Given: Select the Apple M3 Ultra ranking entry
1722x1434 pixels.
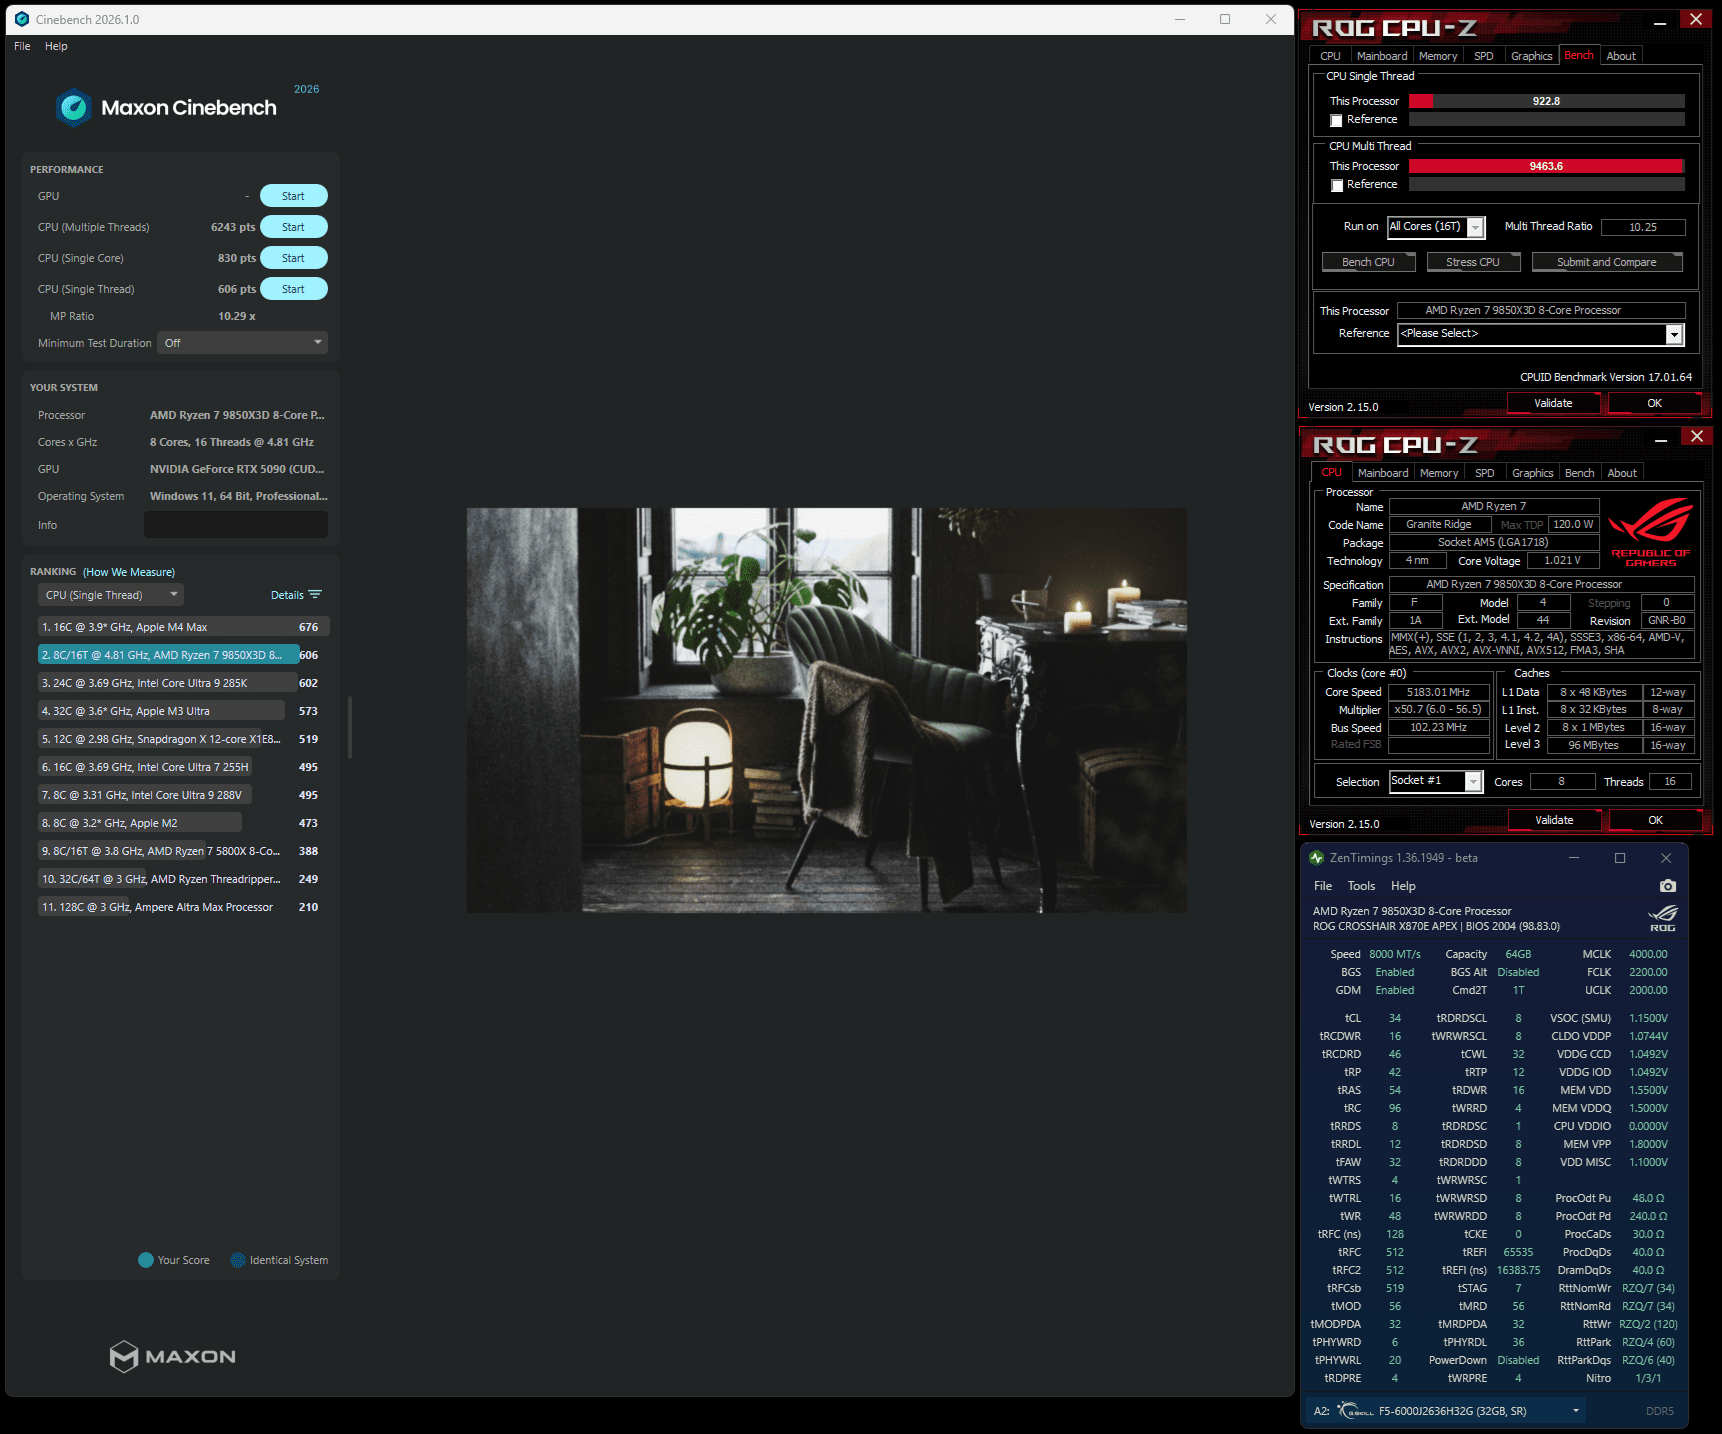Looking at the screenshot, I should [184, 711].
